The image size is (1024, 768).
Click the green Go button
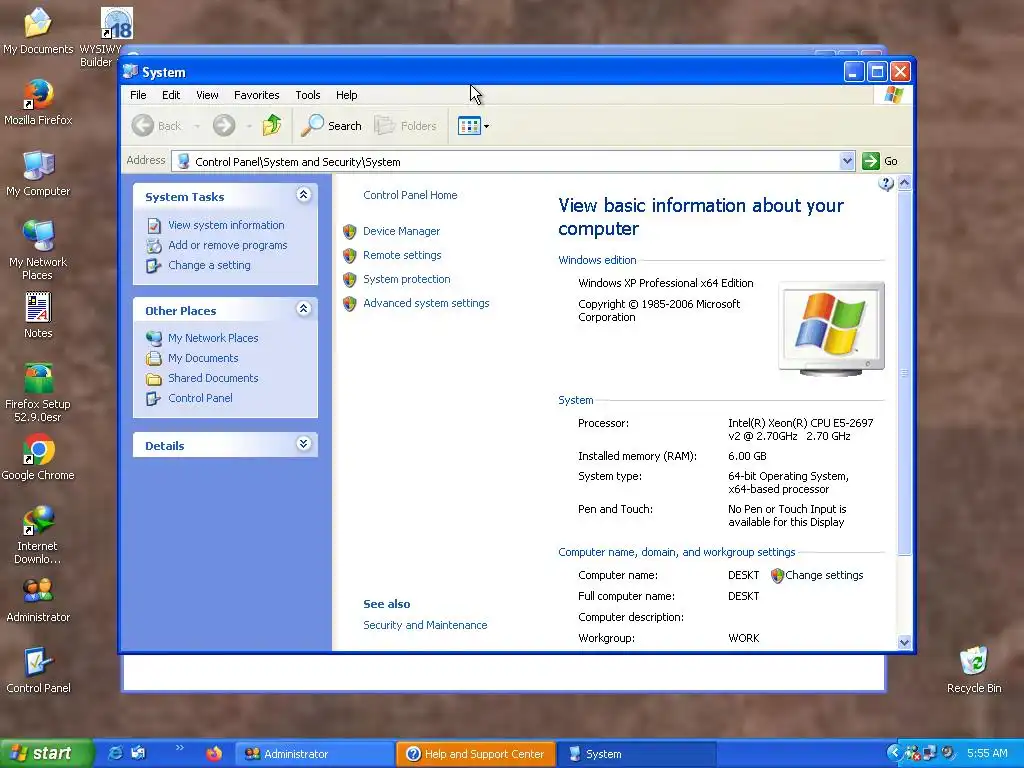pyautogui.click(x=880, y=161)
